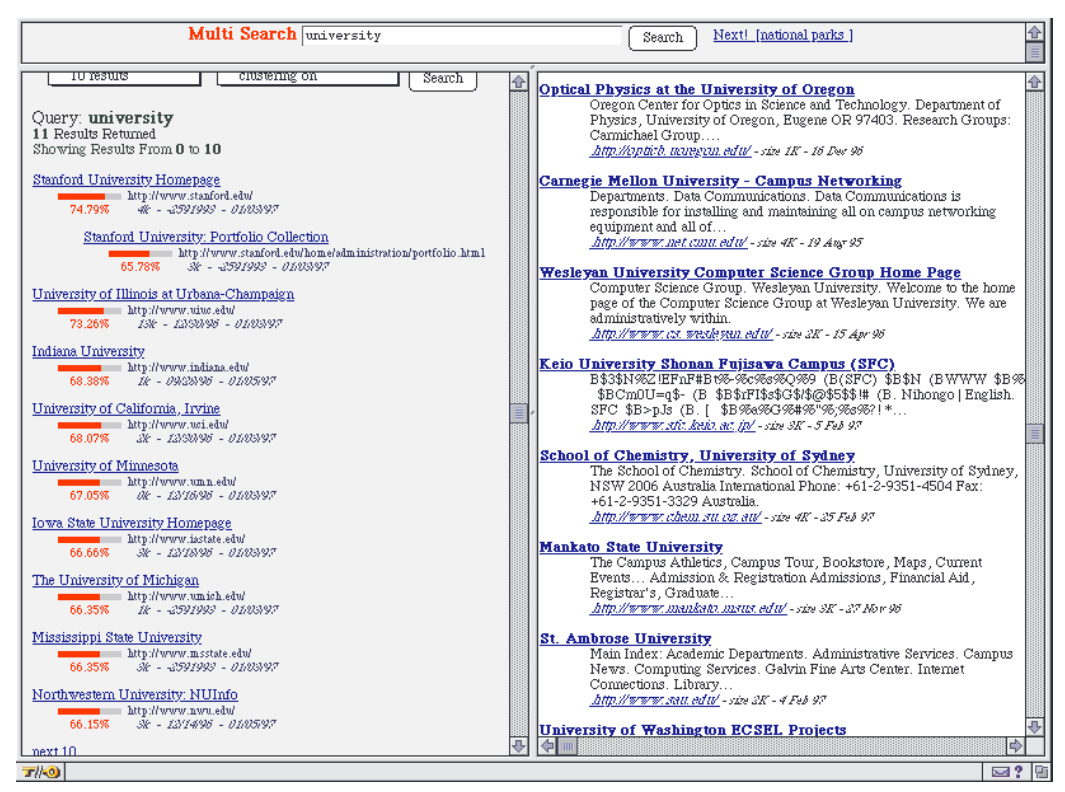1065x792 pixels.
Task: Open Optical Physics at the University of Oregon
Action: click(697, 89)
